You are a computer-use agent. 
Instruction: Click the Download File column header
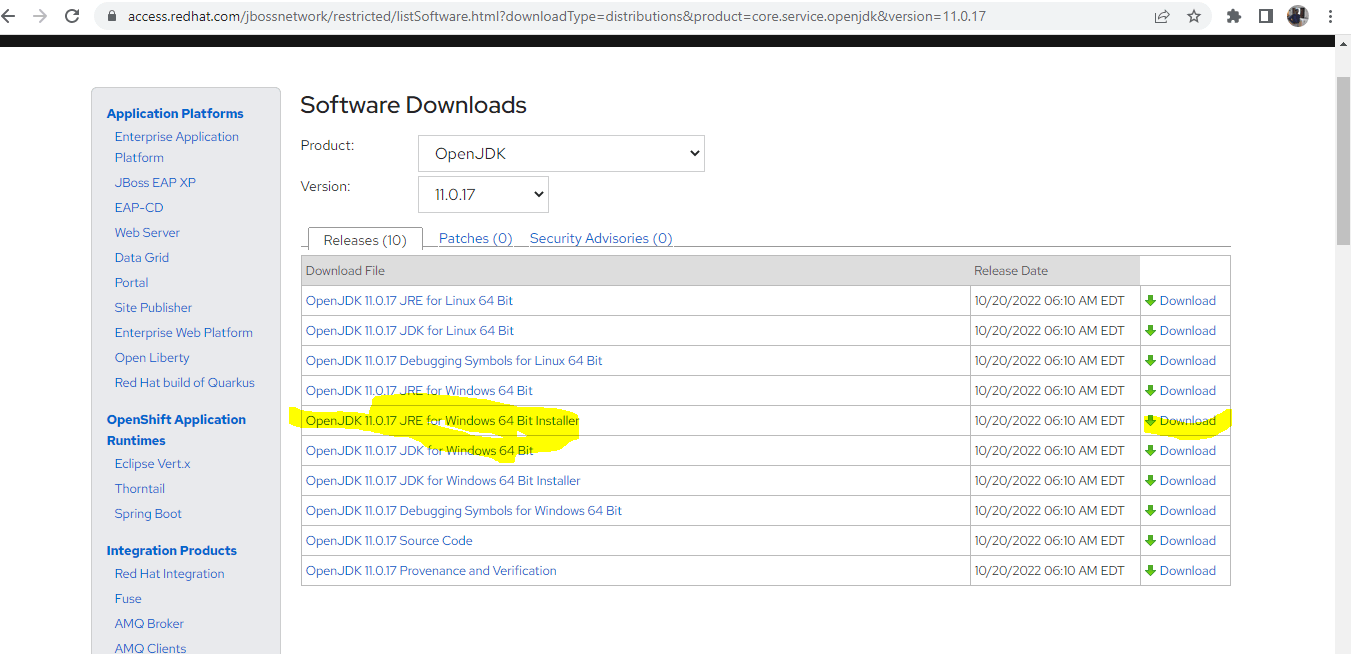coord(345,270)
